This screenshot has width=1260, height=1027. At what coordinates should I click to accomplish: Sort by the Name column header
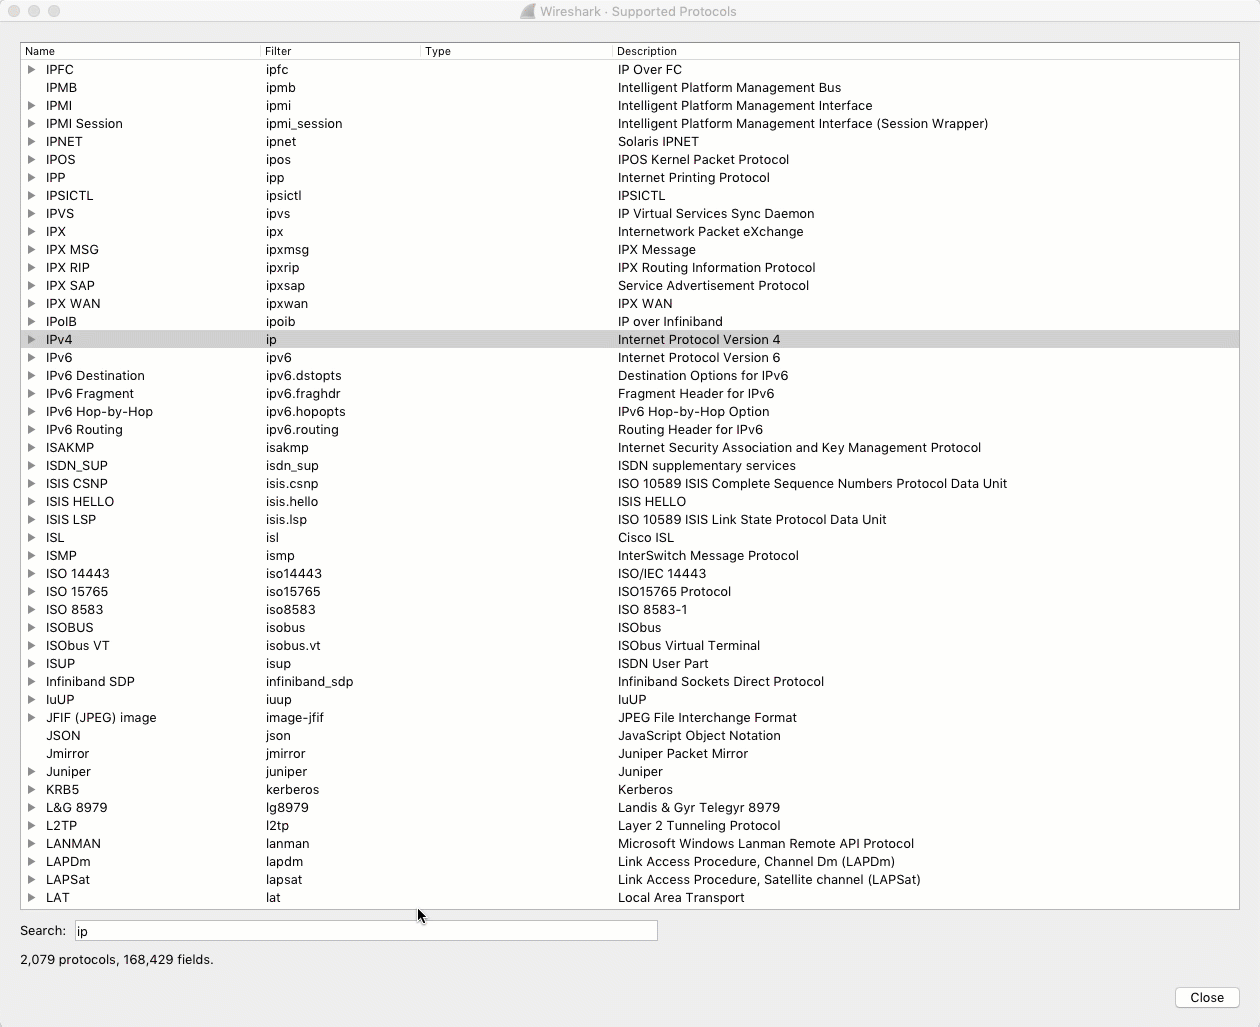(140, 51)
